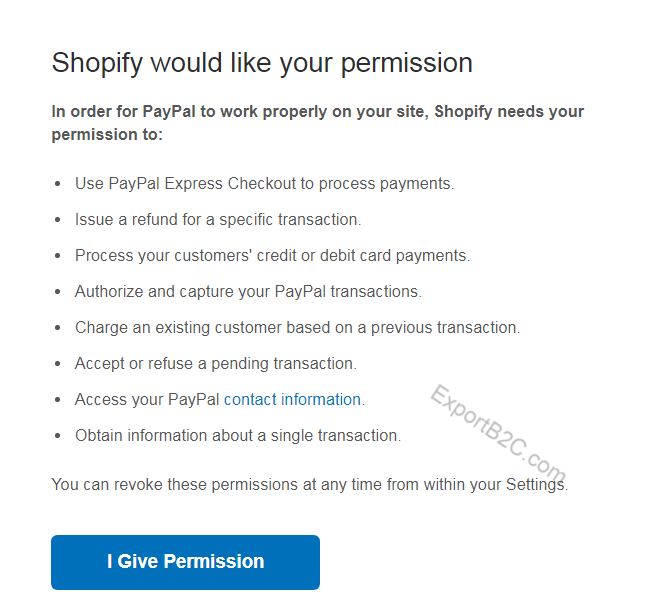Click the bullet dot before 'Issue a refund'
This screenshot has width=650, height=616.
point(57,220)
